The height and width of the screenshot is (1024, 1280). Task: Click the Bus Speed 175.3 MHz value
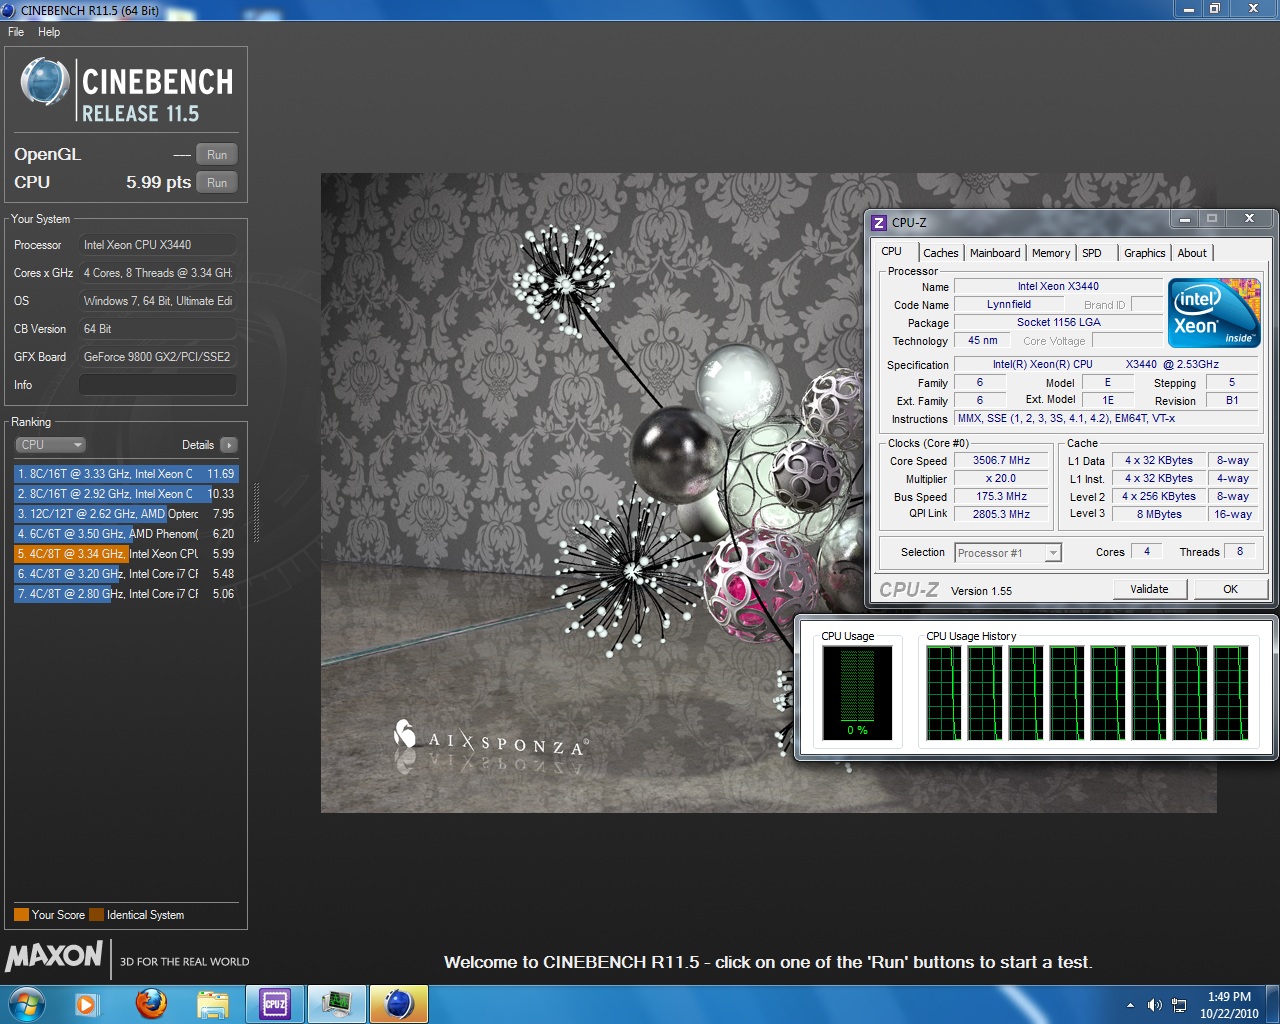point(1001,497)
